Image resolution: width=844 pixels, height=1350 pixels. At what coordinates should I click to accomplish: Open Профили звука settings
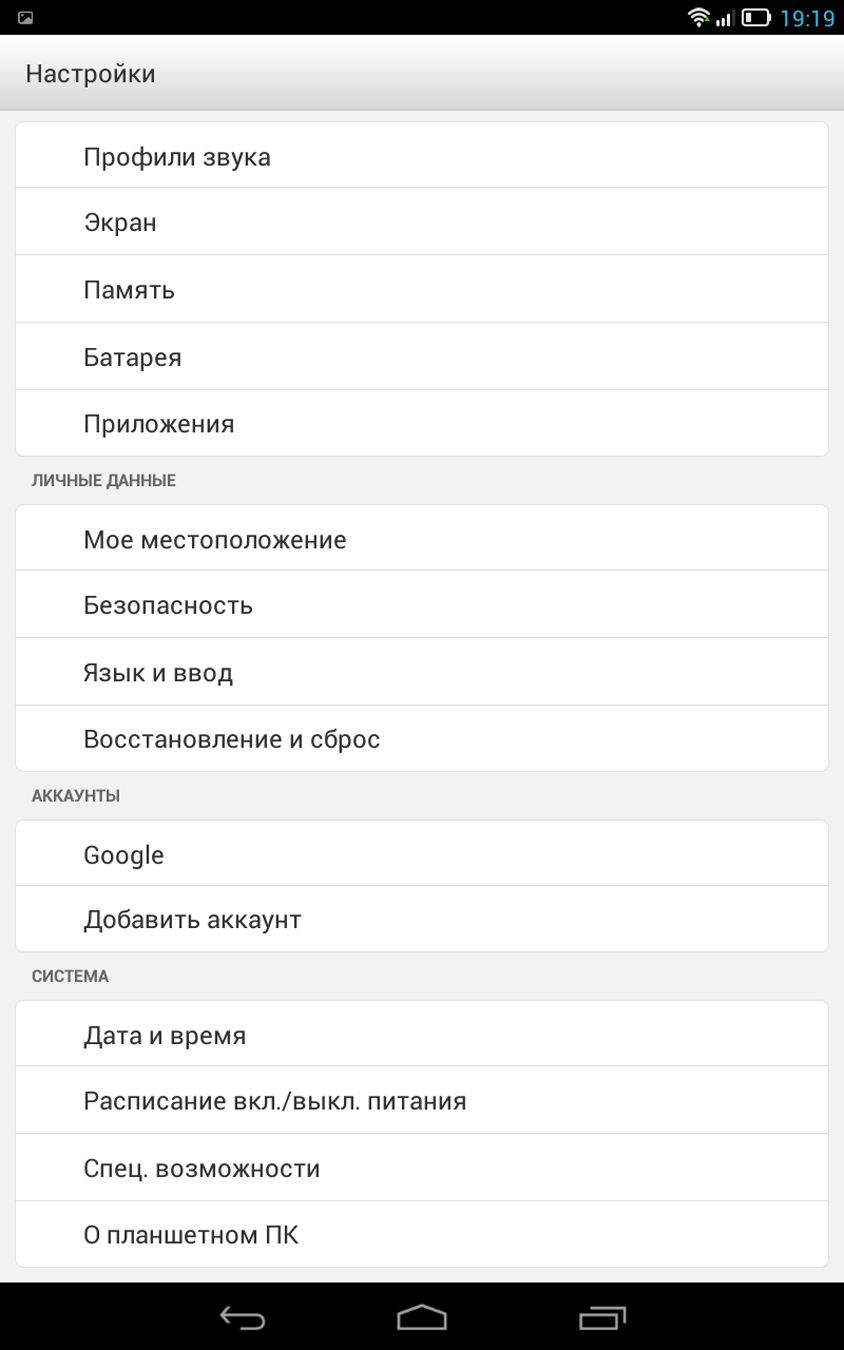tap(422, 157)
